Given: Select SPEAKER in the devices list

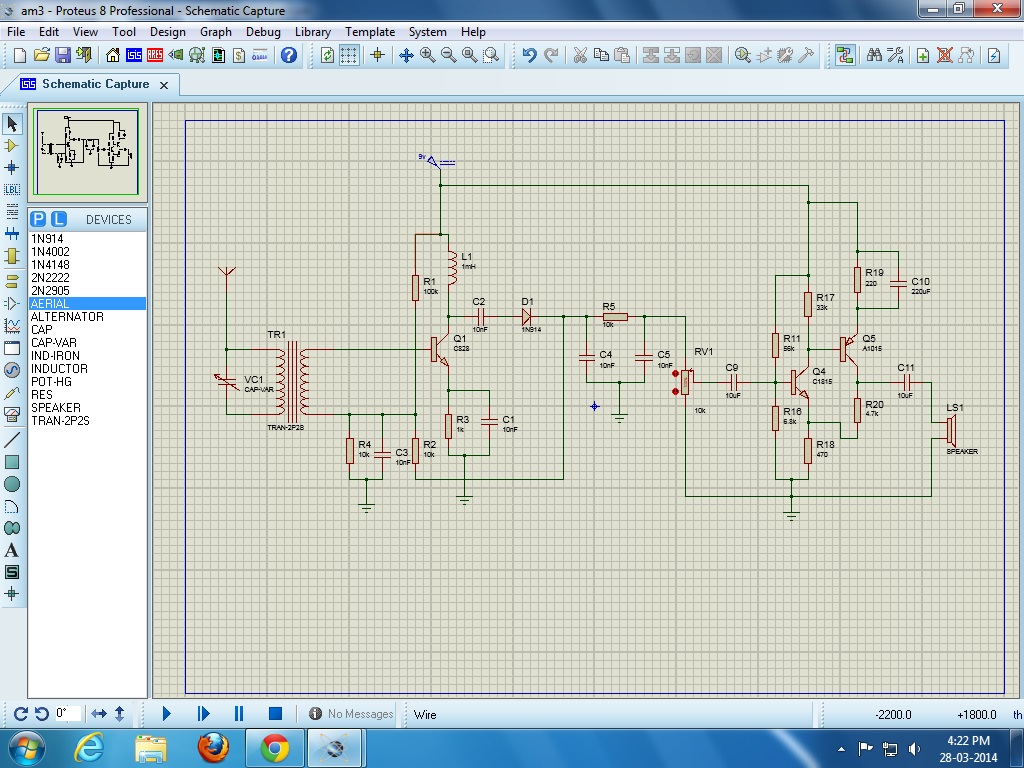Looking at the screenshot, I should tap(56, 408).
